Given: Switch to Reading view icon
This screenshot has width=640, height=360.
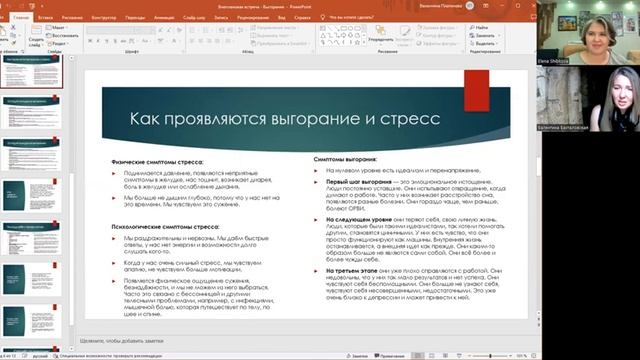Looking at the screenshot, I should tap(445, 356).
